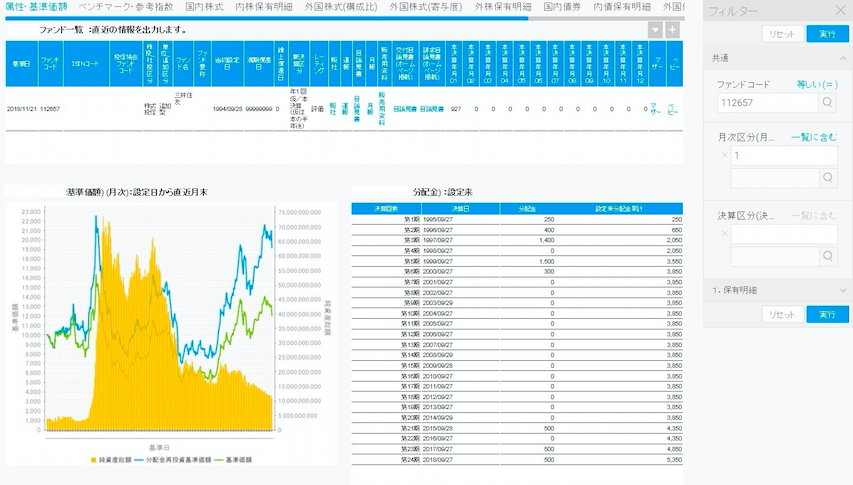
Task: Sort by the 決算日 column header
Action: click(459, 208)
